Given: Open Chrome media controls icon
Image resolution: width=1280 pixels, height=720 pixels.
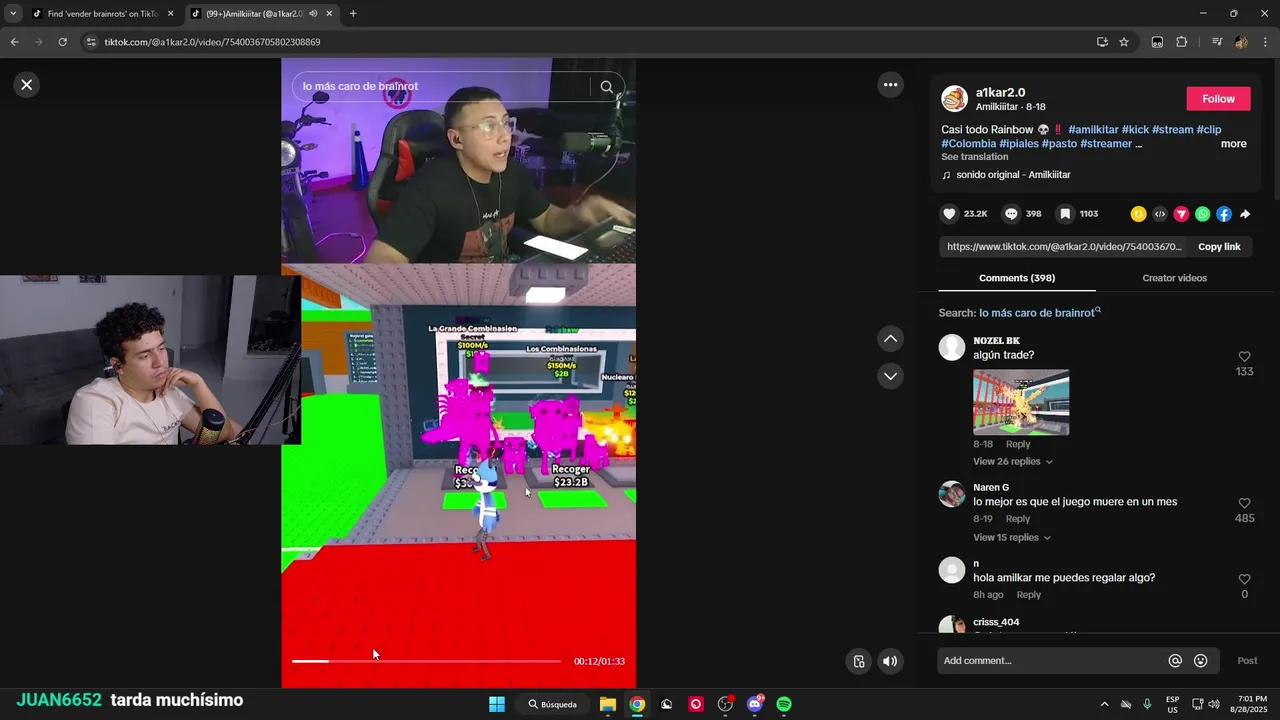Looking at the screenshot, I should [x=1217, y=42].
